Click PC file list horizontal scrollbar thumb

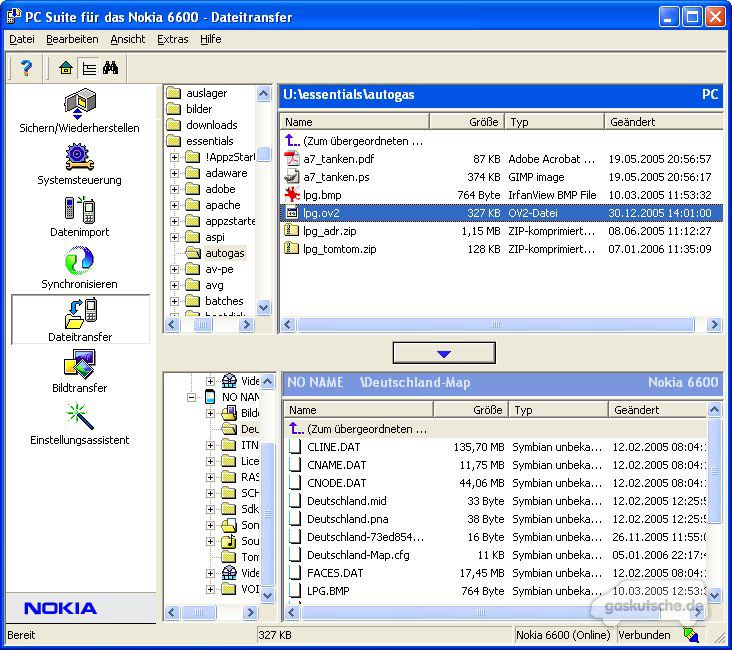click(496, 324)
